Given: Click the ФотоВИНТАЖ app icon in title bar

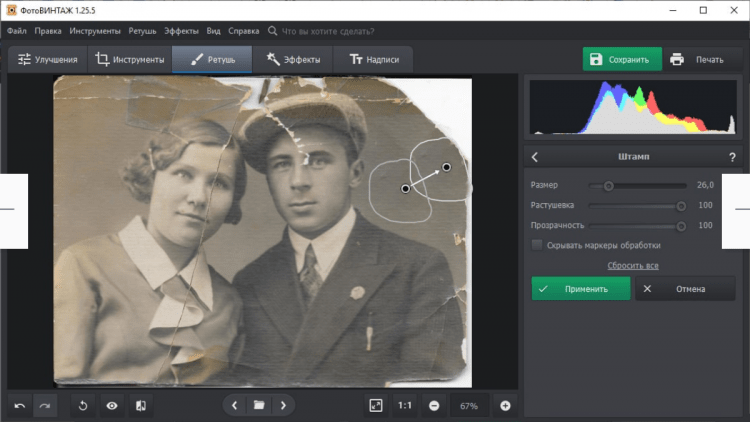Looking at the screenshot, I should coord(11,10).
